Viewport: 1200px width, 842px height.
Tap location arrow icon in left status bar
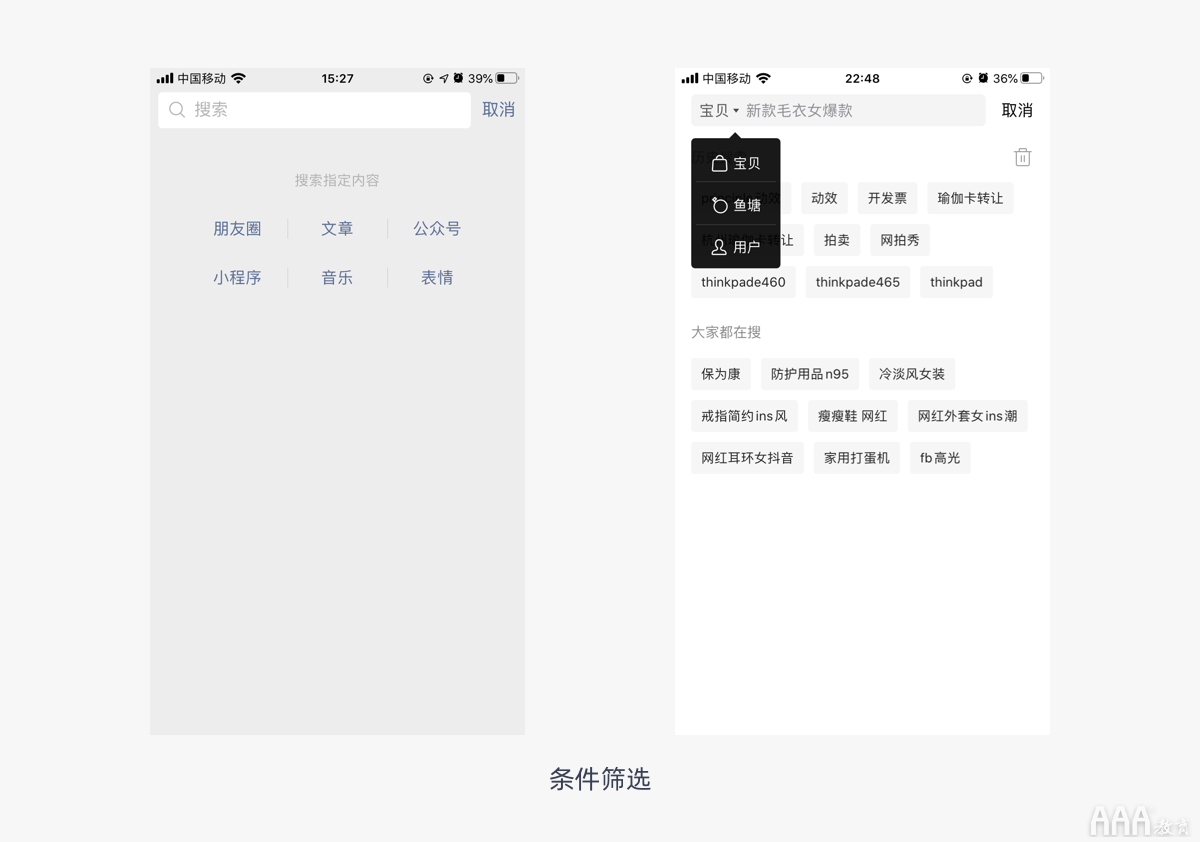tap(443, 78)
